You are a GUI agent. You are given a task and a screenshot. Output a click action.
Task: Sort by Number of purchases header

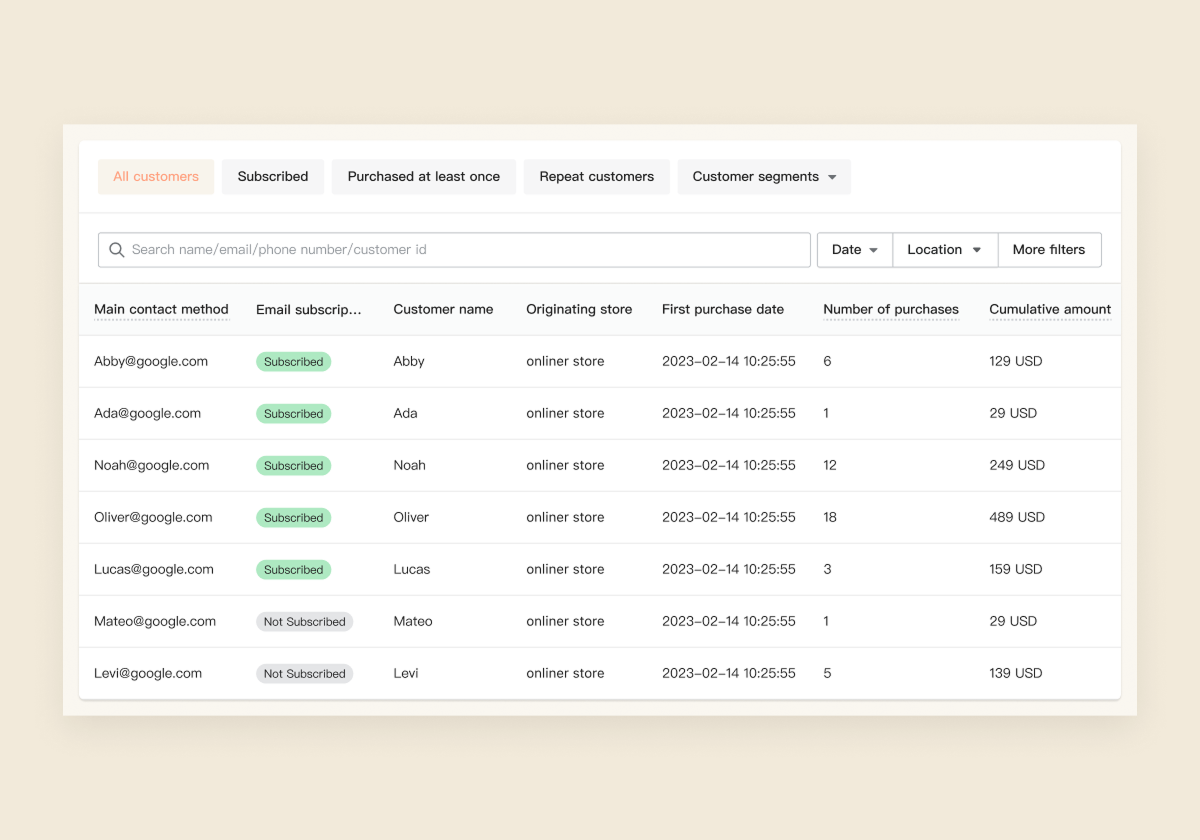891,309
